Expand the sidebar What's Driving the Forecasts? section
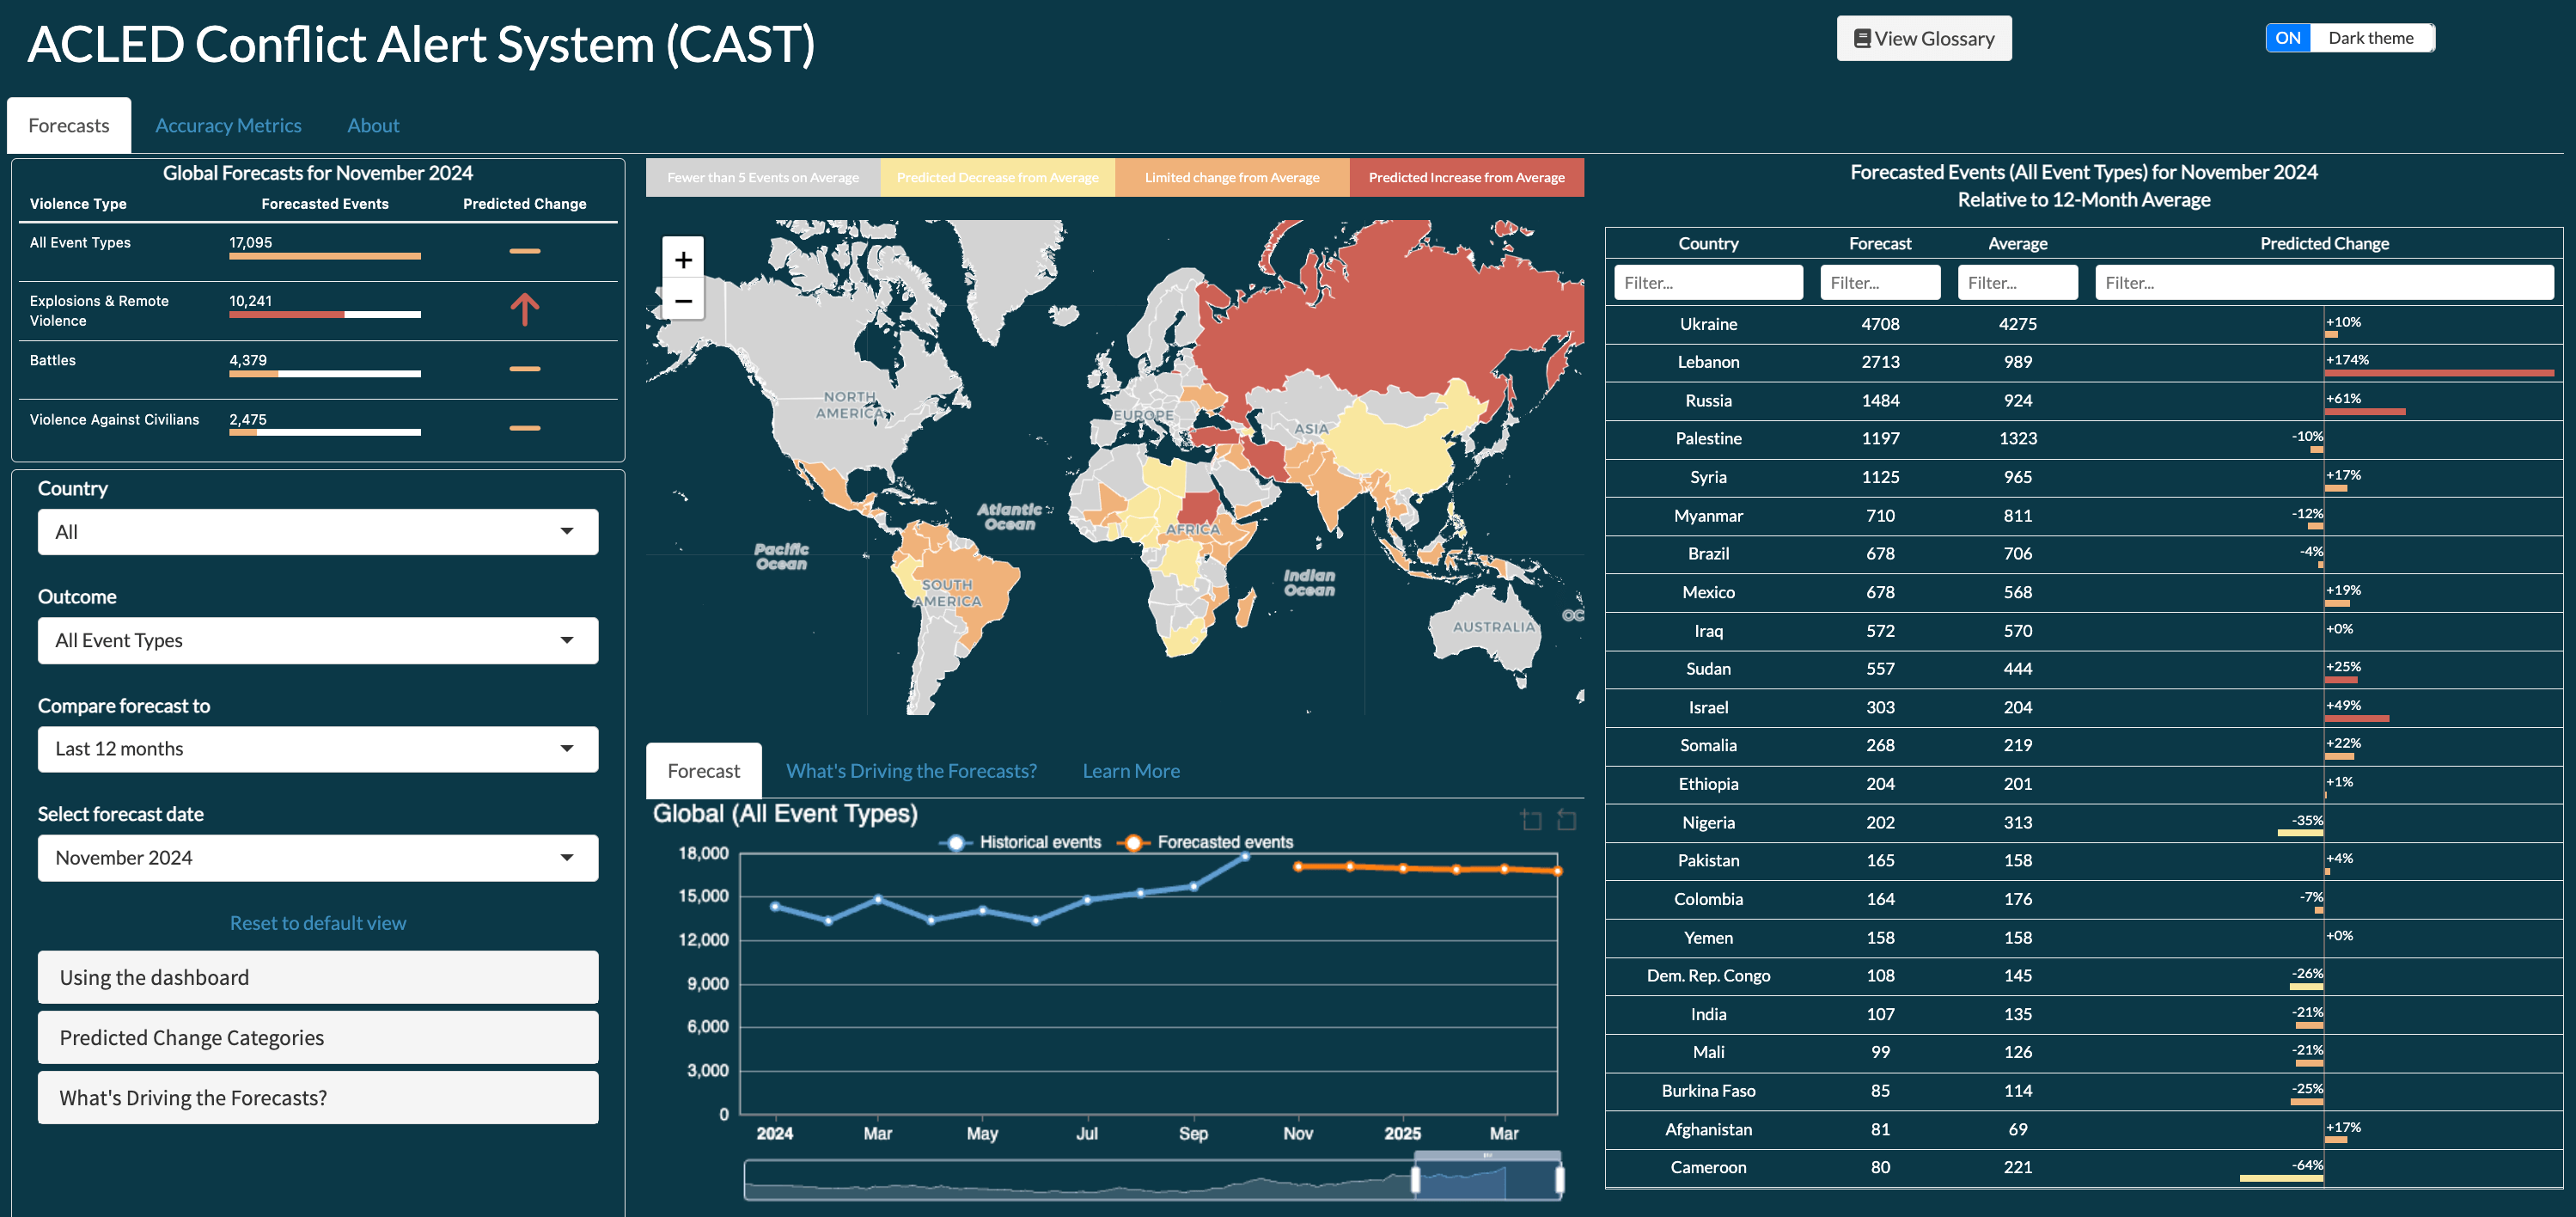 (x=318, y=1097)
